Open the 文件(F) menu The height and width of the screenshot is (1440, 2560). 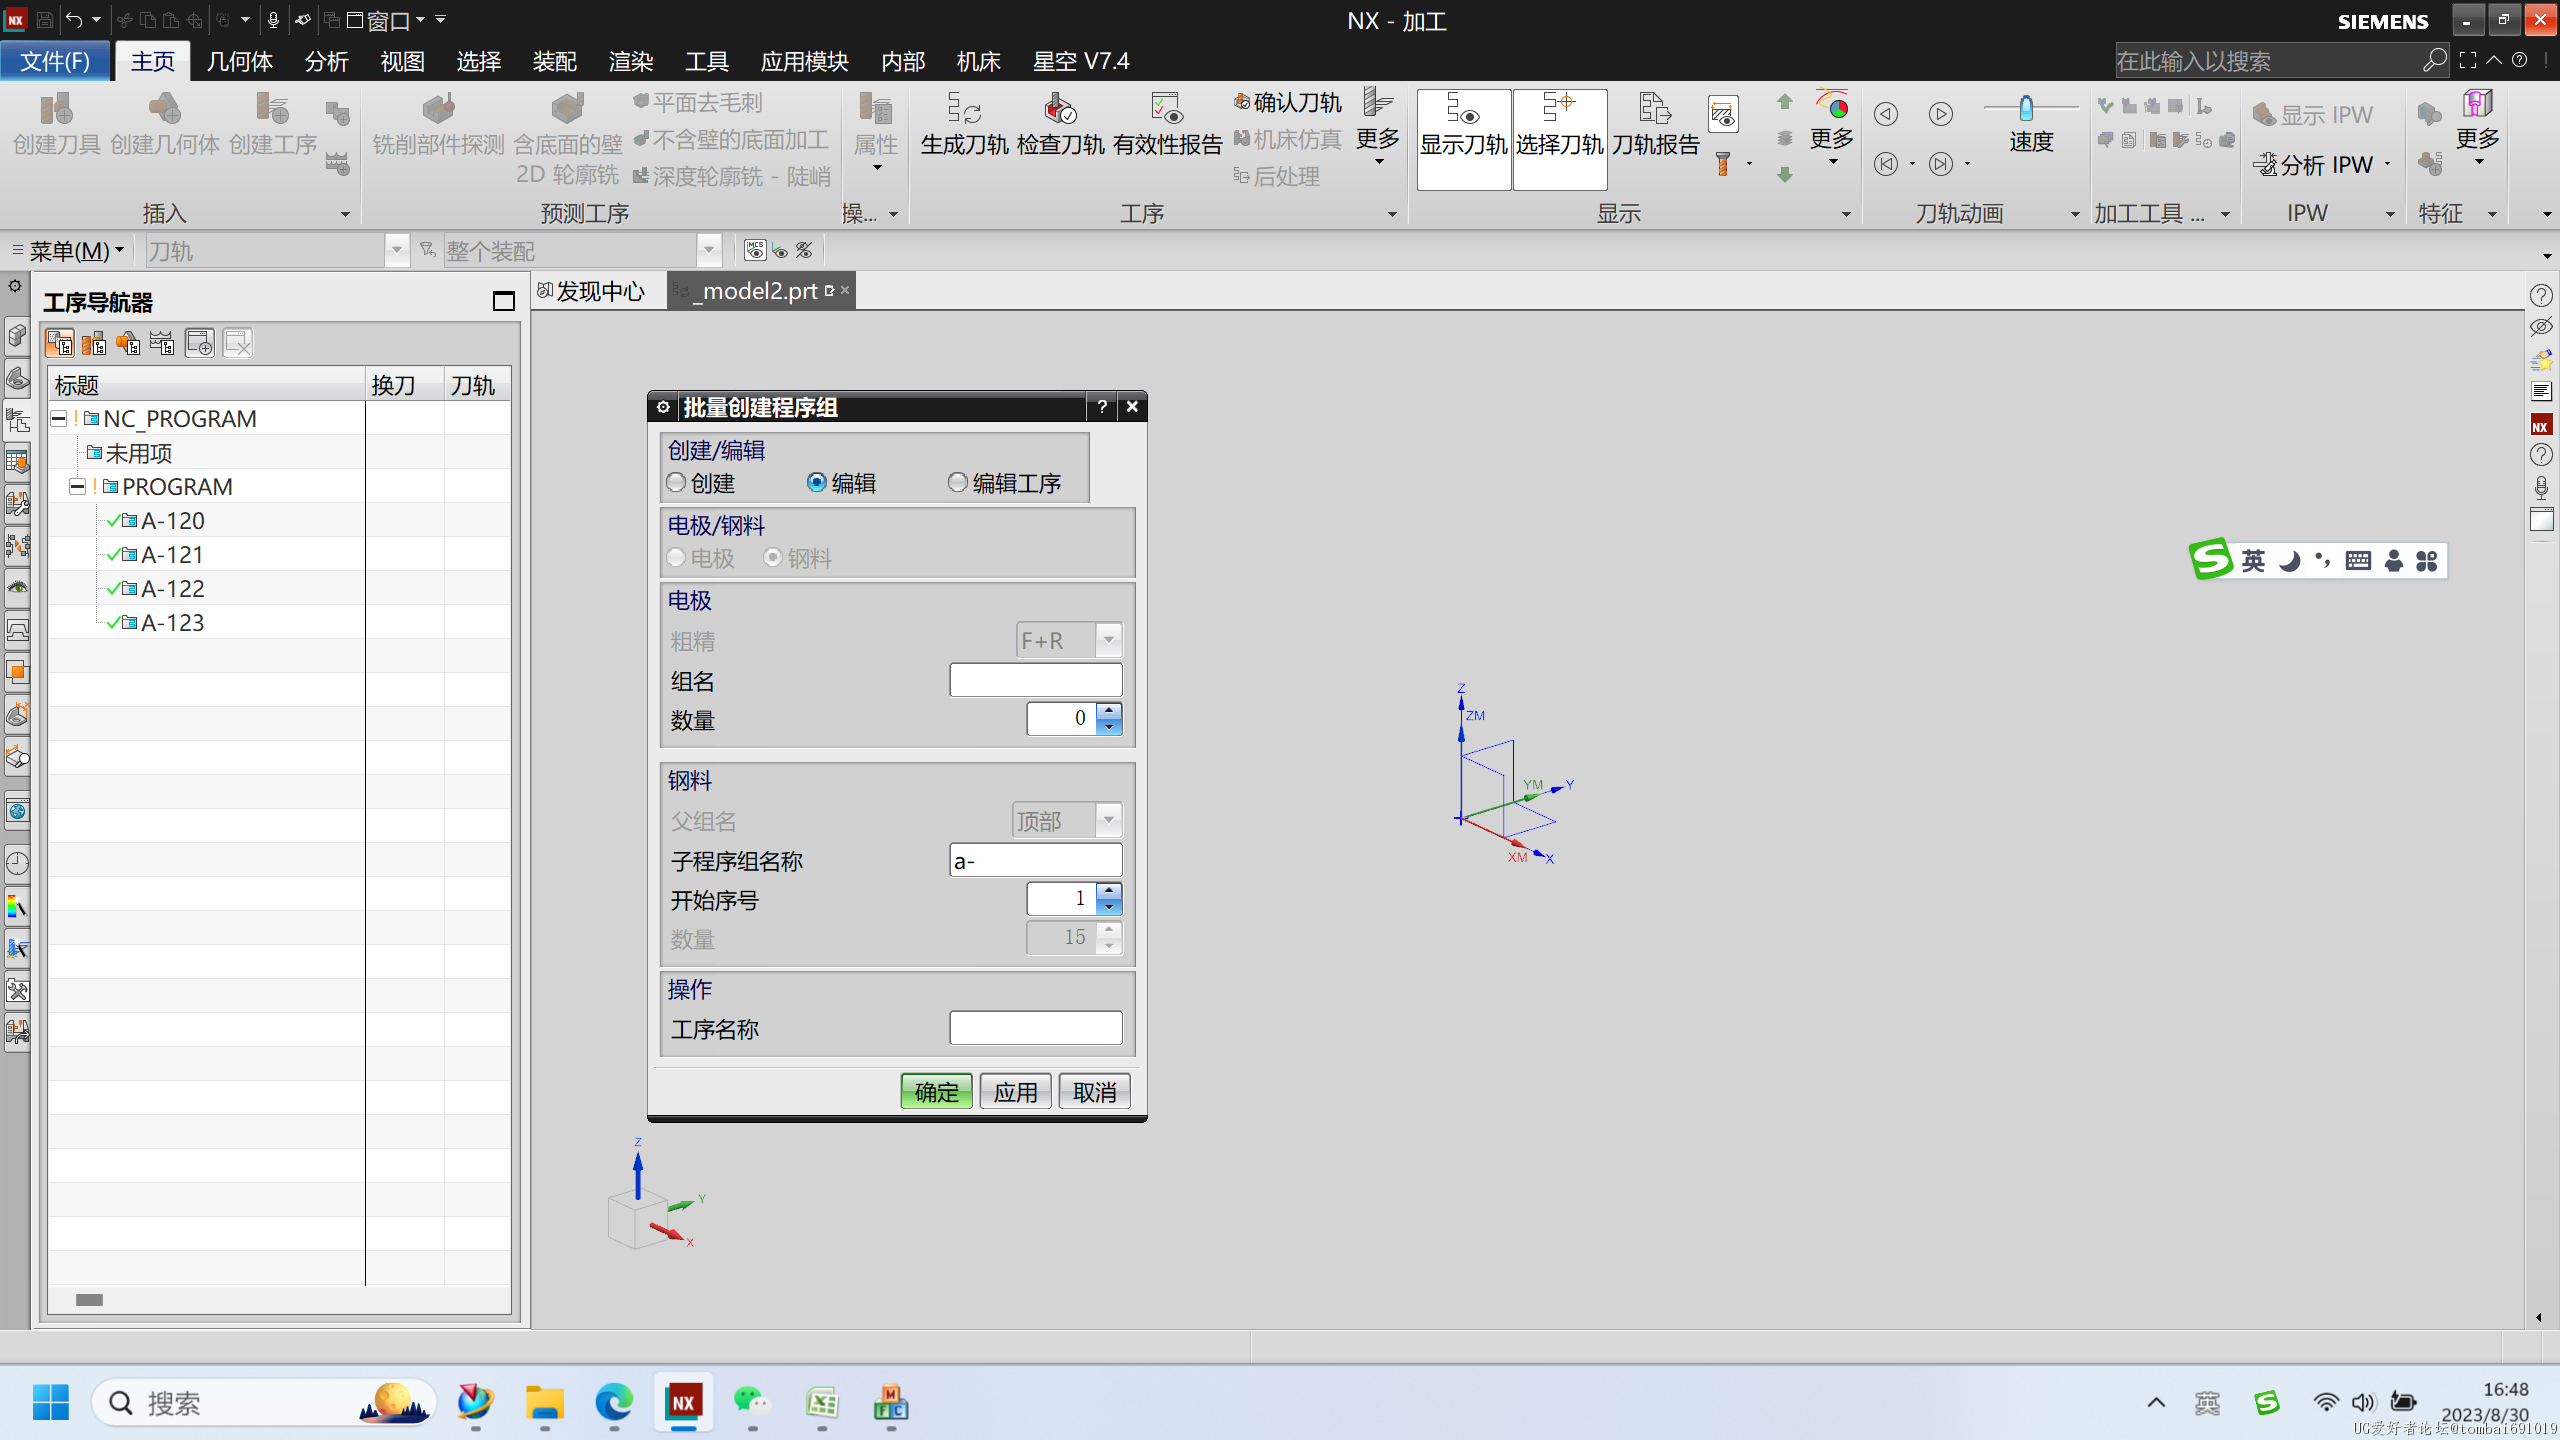(x=55, y=61)
